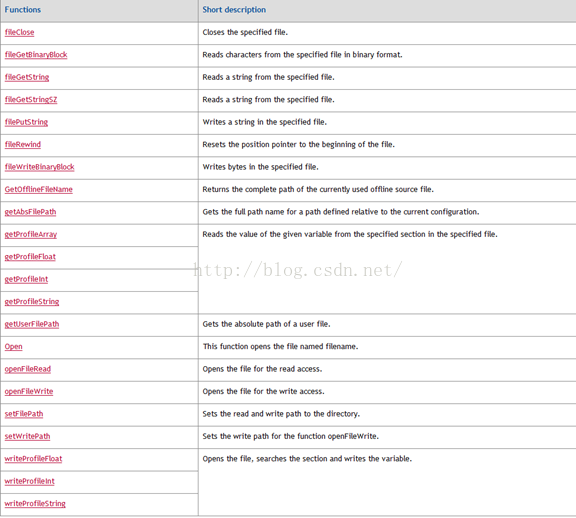Follow the openFileRead link
This screenshot has width=576, height=518.
28,369
